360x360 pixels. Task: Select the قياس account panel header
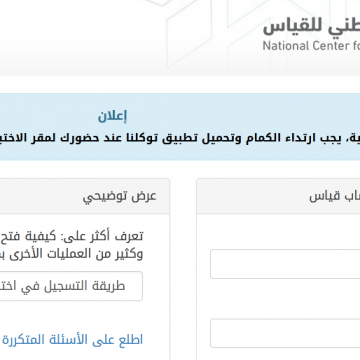coord(278,196)
